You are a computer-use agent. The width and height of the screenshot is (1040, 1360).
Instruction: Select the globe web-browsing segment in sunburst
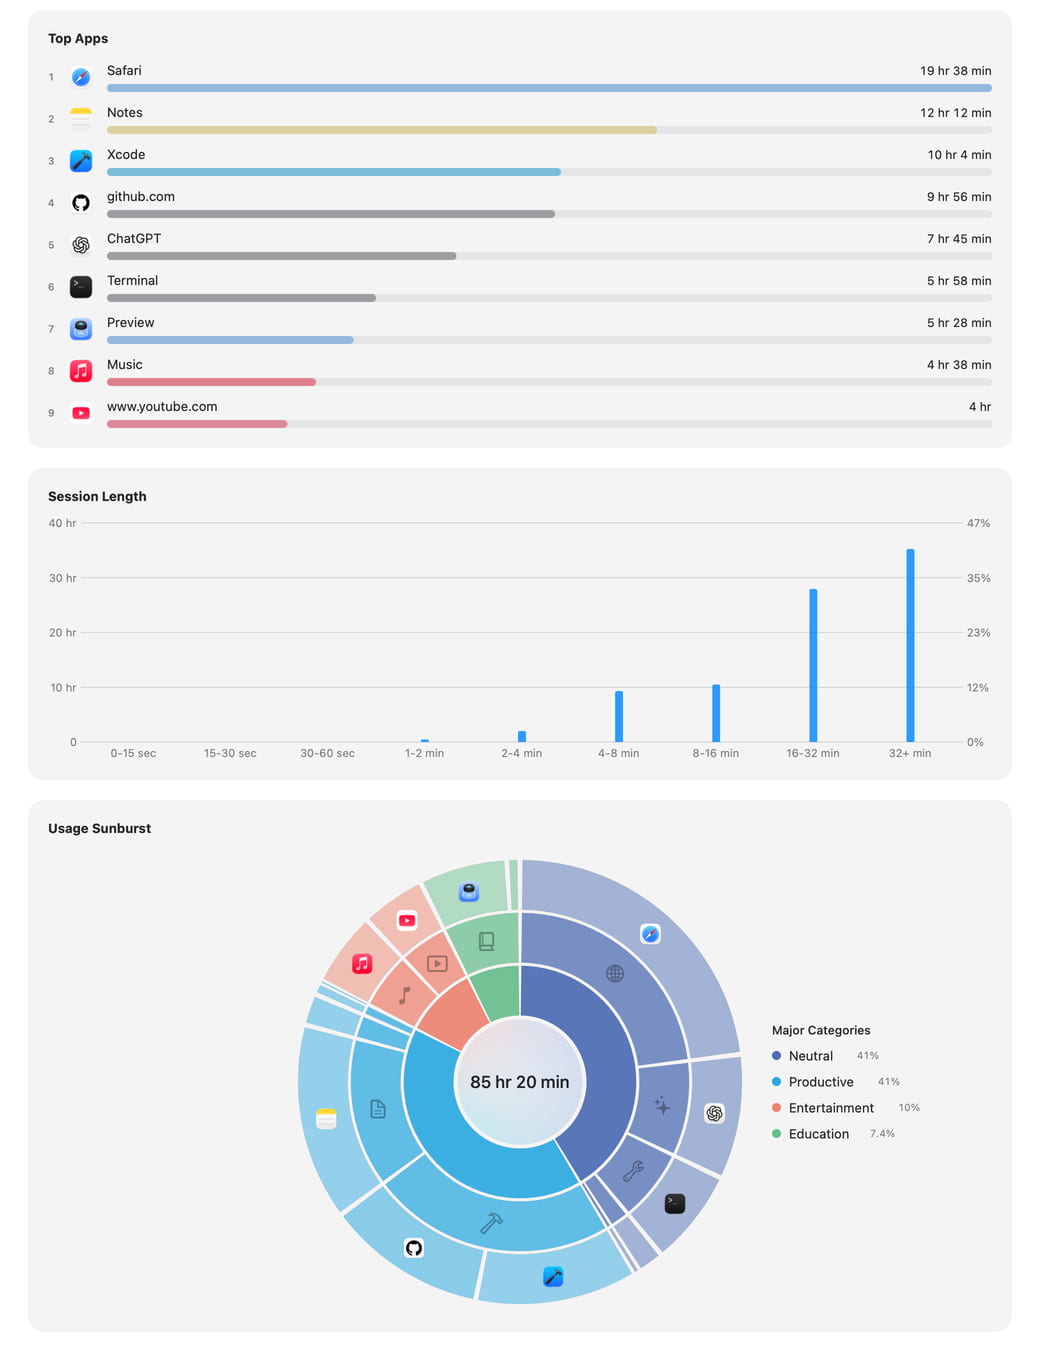pyautogui.click(x=615, y=973)
